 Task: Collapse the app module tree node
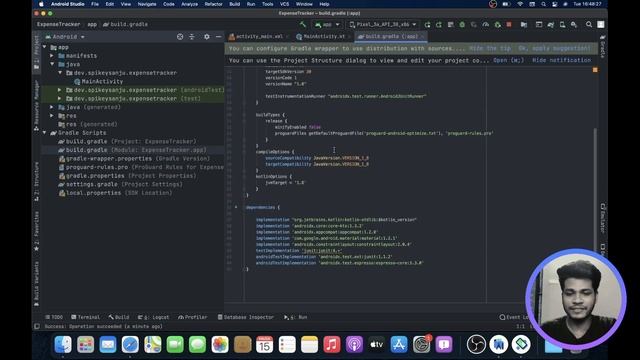pyautogui.click(x=44, y=47)
